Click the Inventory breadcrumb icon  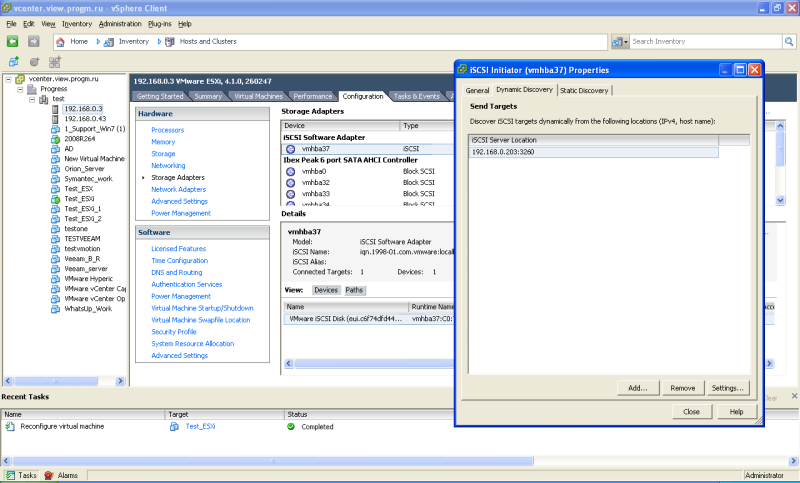(109, 42)
